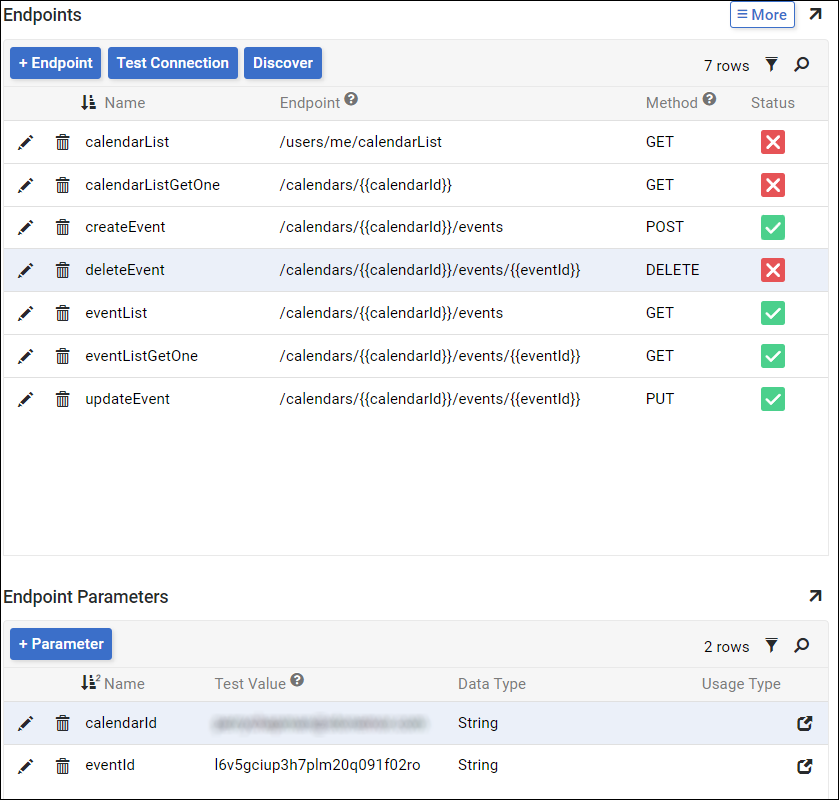
Task: Select the eventListGetOne endpoint row
Action: 141,356
